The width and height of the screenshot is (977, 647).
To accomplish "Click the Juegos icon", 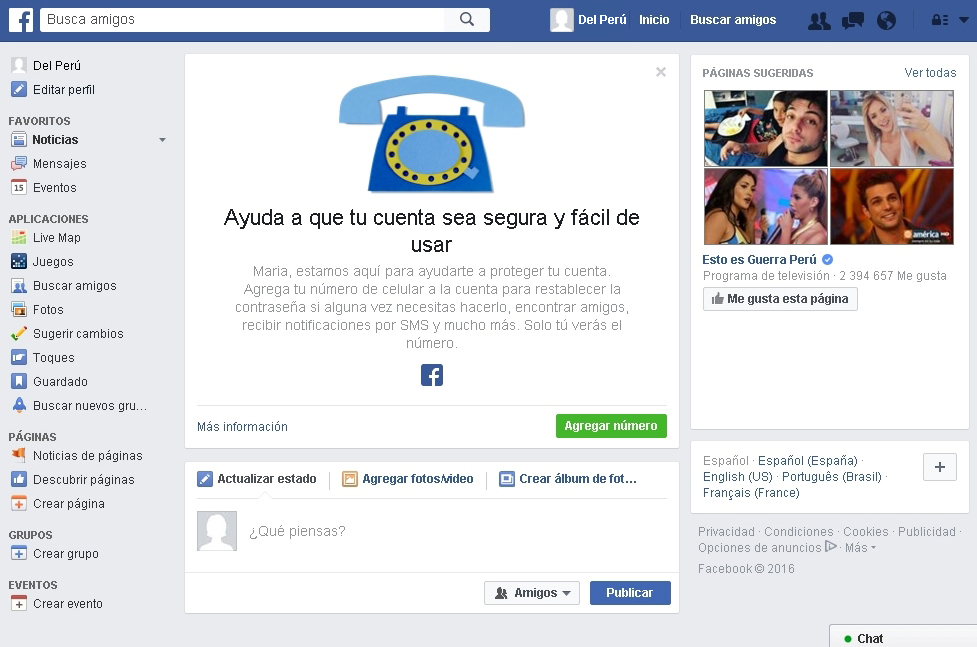I will [x=19, y=261].
